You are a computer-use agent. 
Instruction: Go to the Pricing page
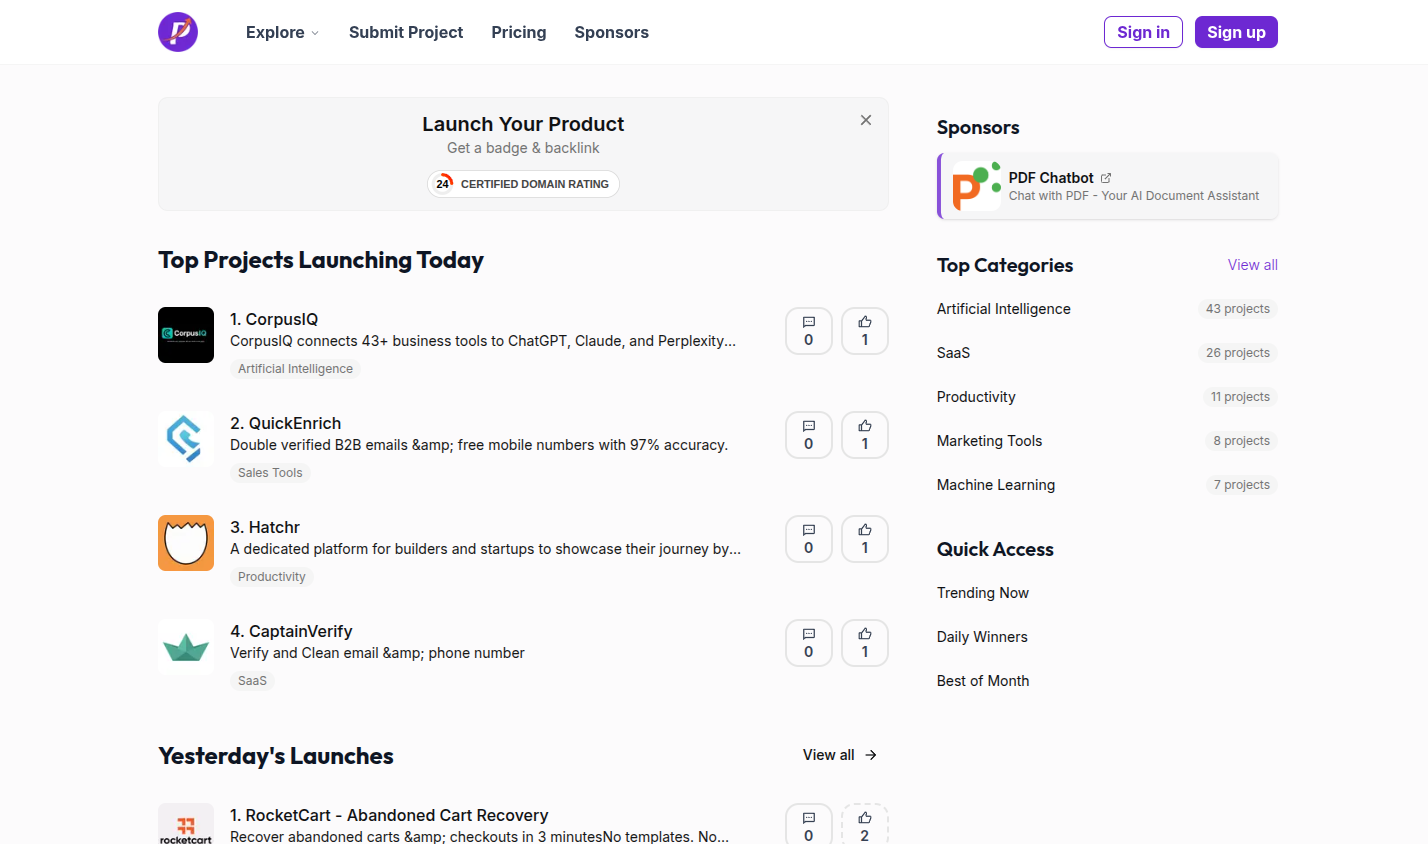pos(519,32)
